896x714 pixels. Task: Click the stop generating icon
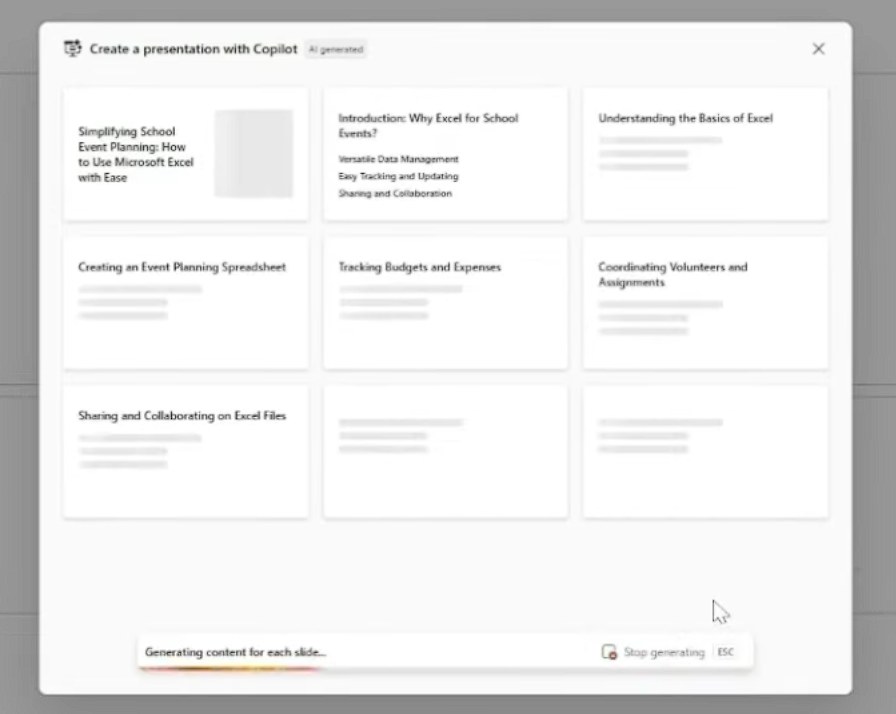click(609, 652)
